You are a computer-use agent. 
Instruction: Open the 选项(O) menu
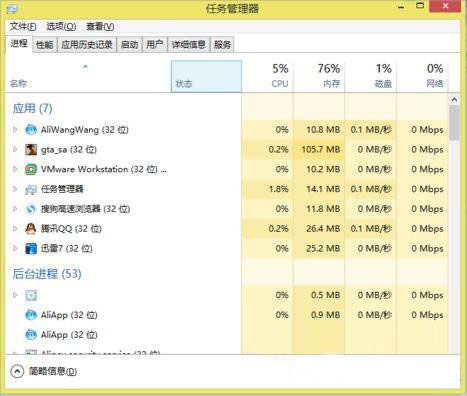pos(61,26)
